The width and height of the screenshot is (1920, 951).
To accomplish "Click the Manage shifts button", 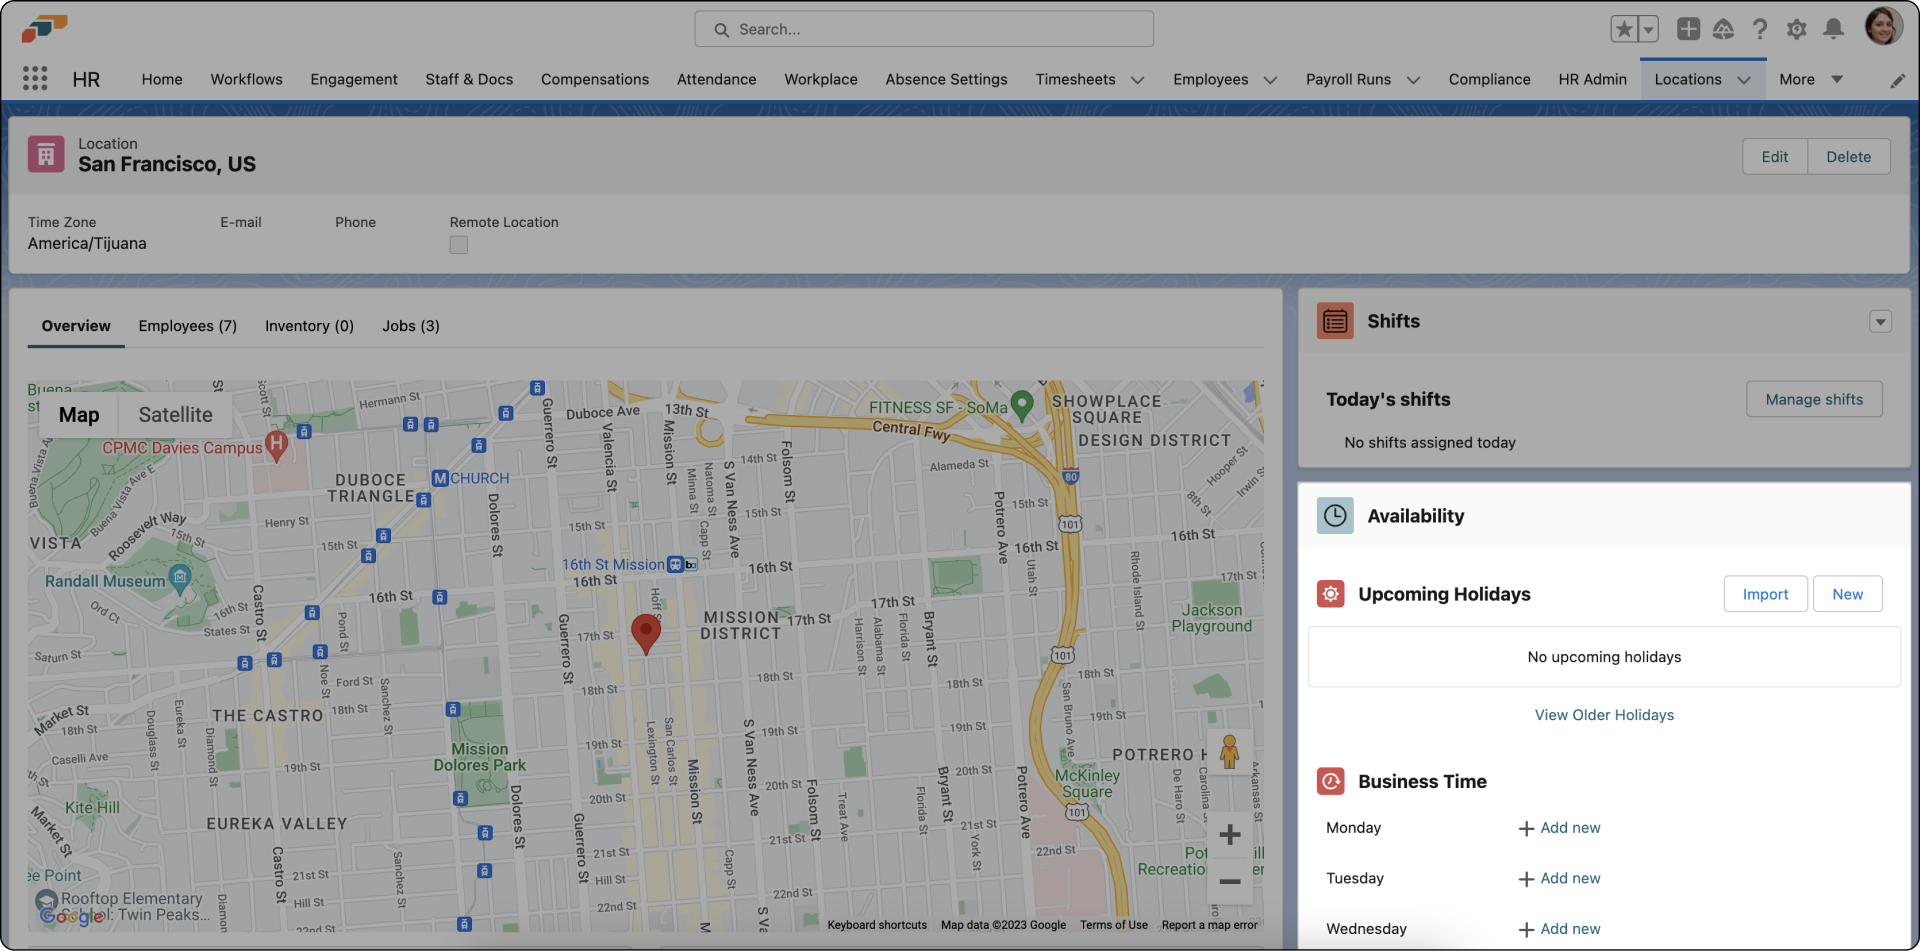I will coord(1813,399).
